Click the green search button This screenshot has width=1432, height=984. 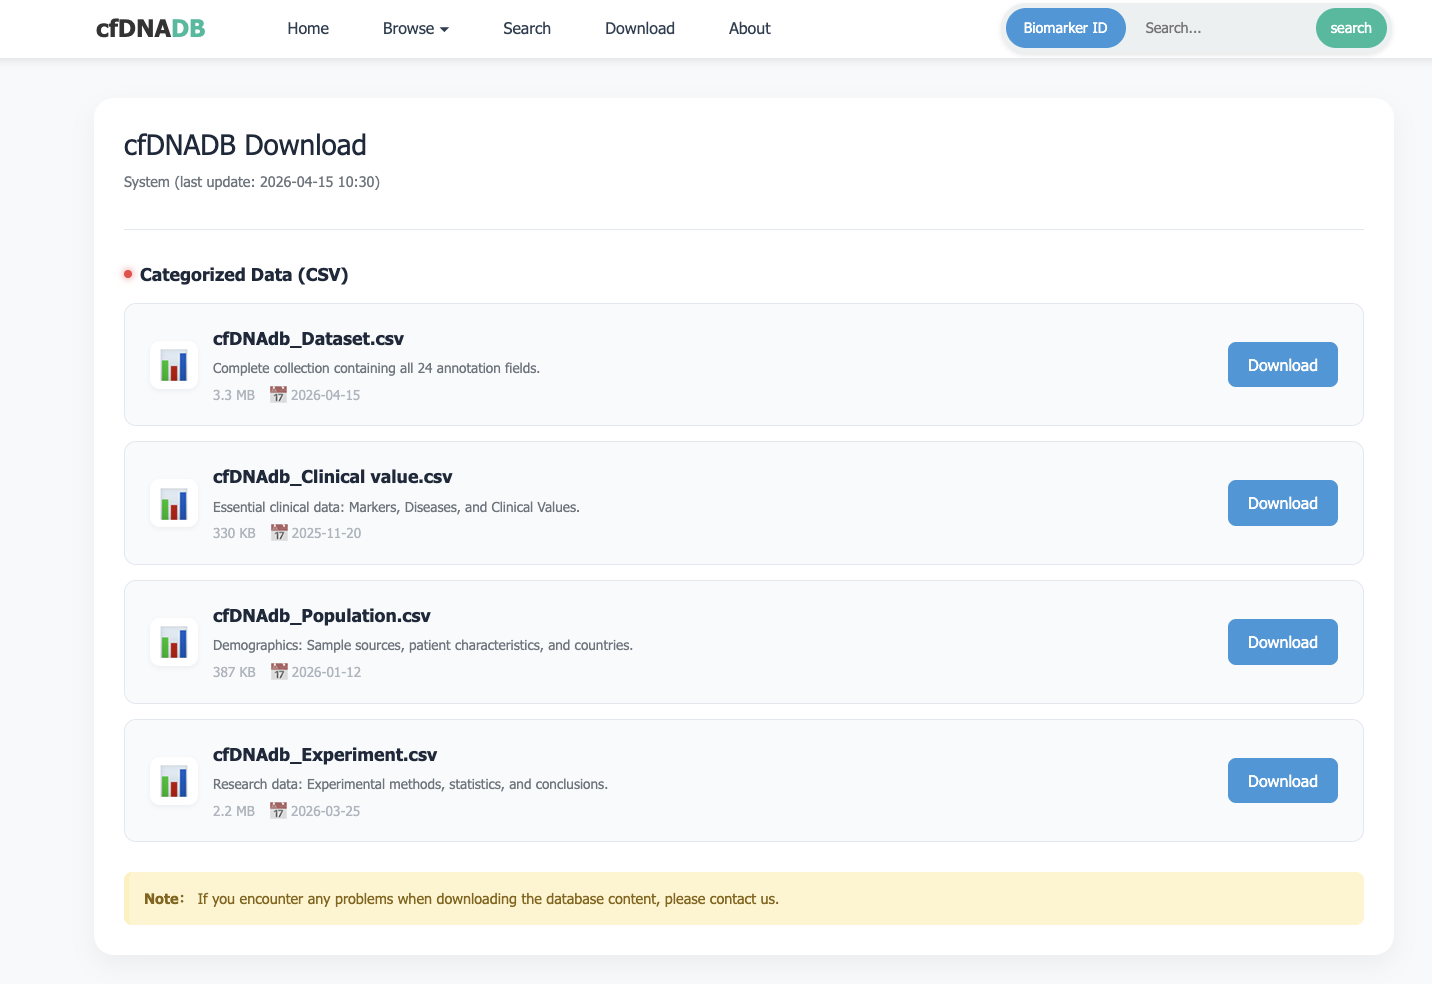pyautogui.click(x=1351, y=28)
